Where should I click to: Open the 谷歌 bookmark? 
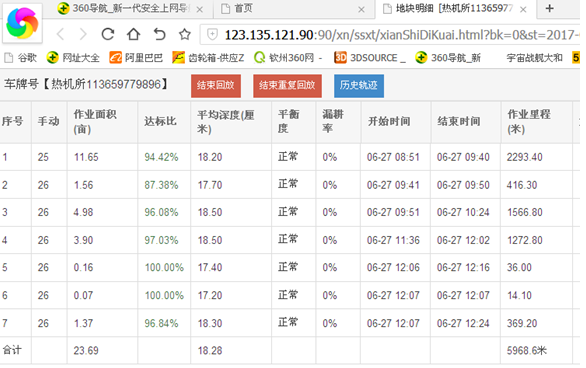pos(21,58)
